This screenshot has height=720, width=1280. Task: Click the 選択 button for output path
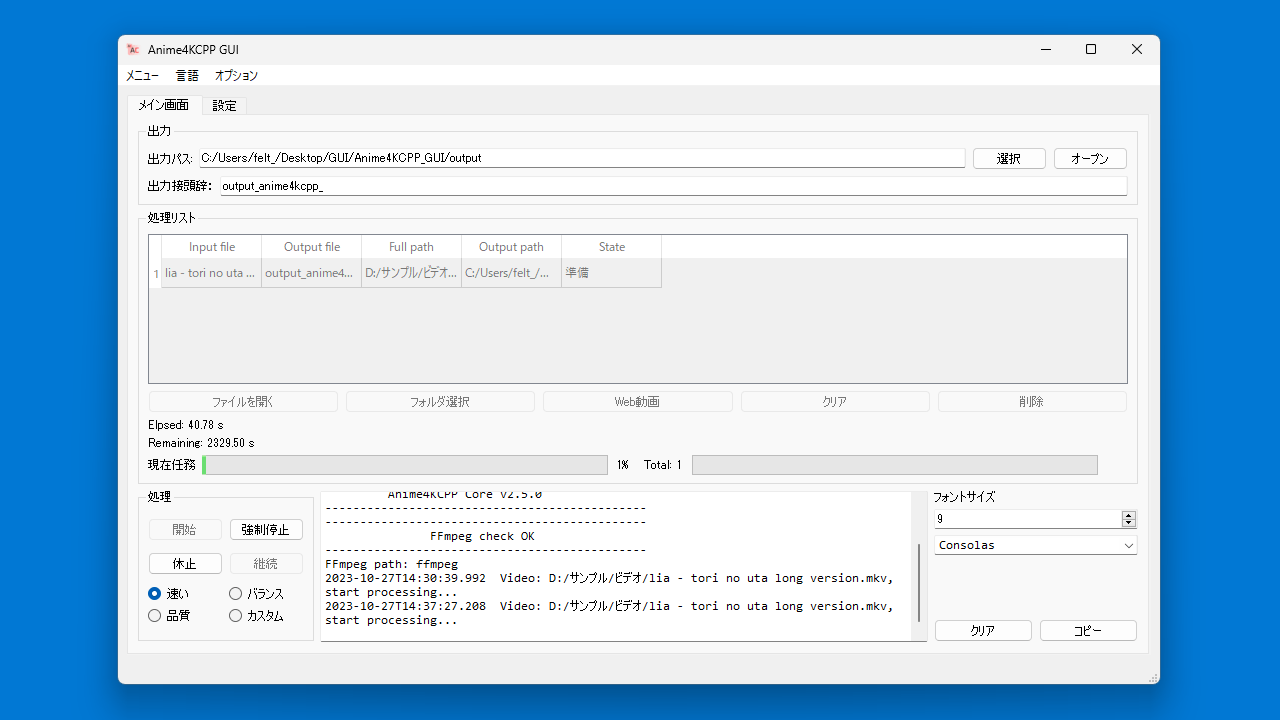pyautogui.click(x=1009, y=159)
